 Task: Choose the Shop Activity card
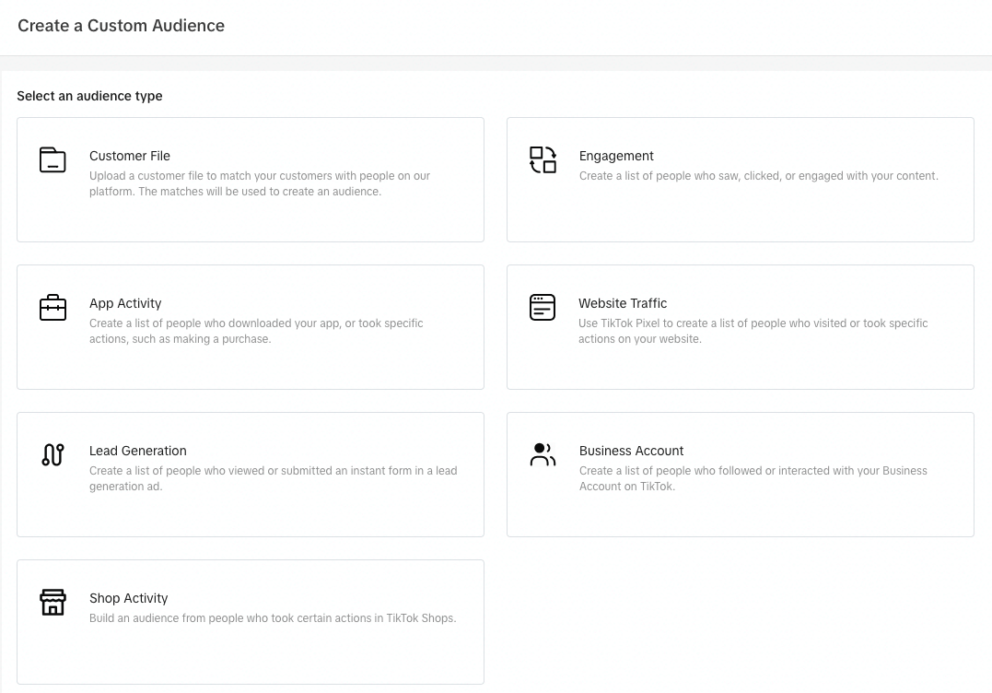tap(250, 621)
